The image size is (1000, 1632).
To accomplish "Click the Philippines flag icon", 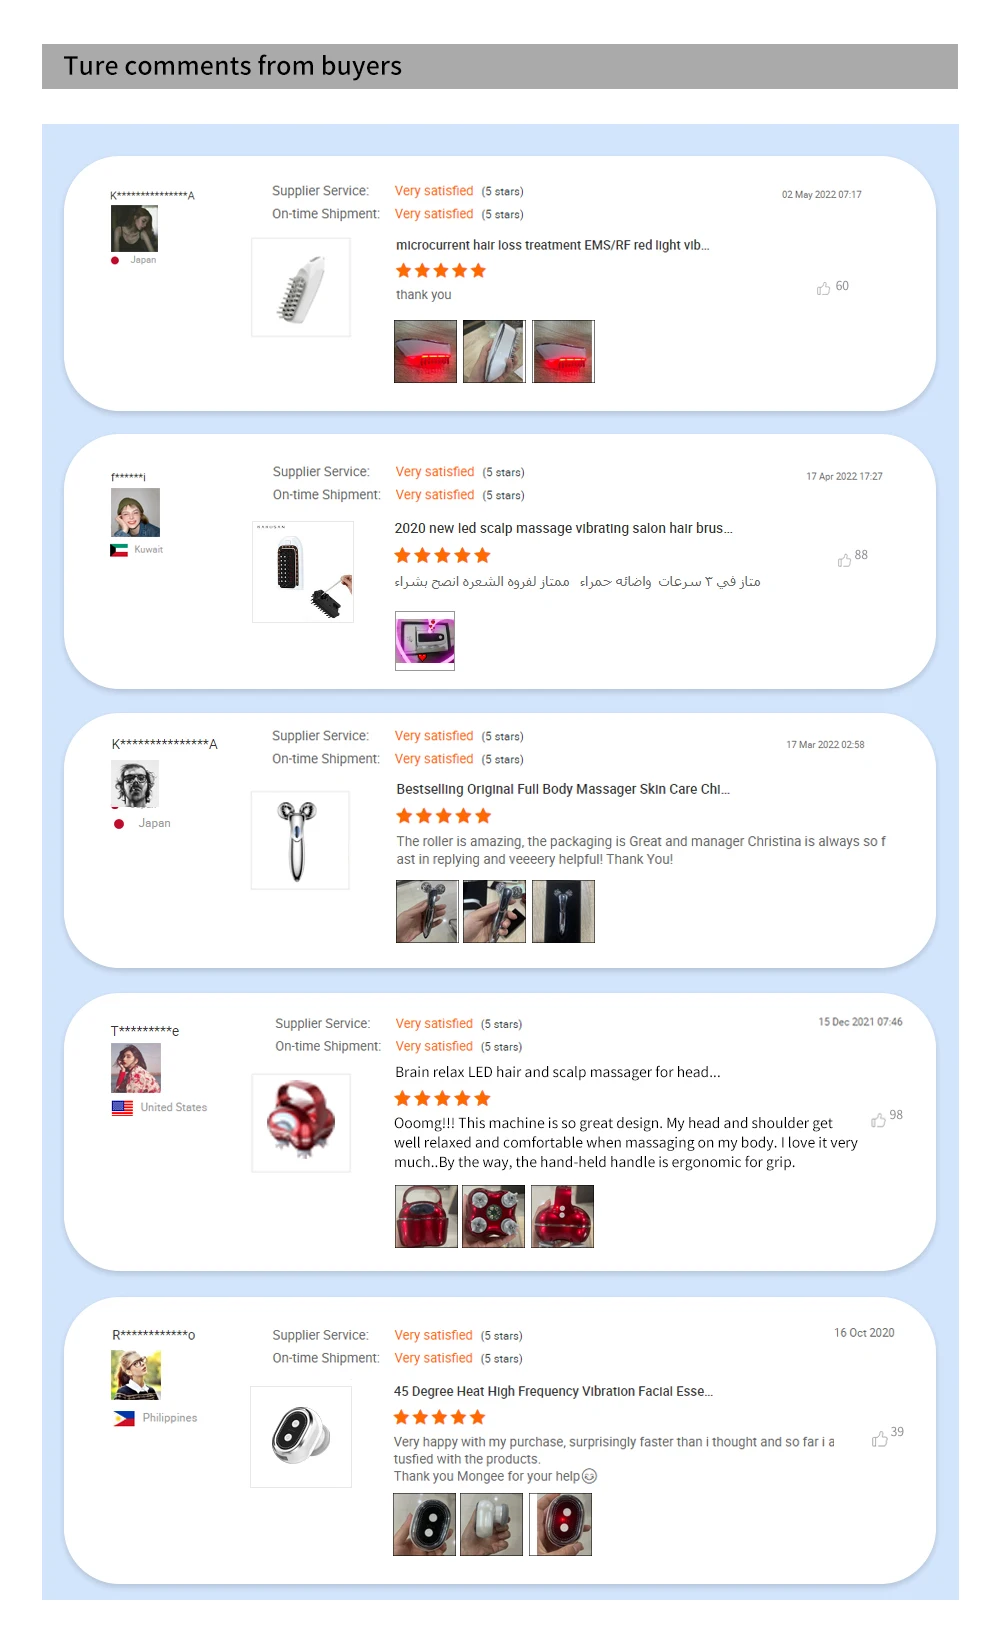I will click(x=124, y=1418).
